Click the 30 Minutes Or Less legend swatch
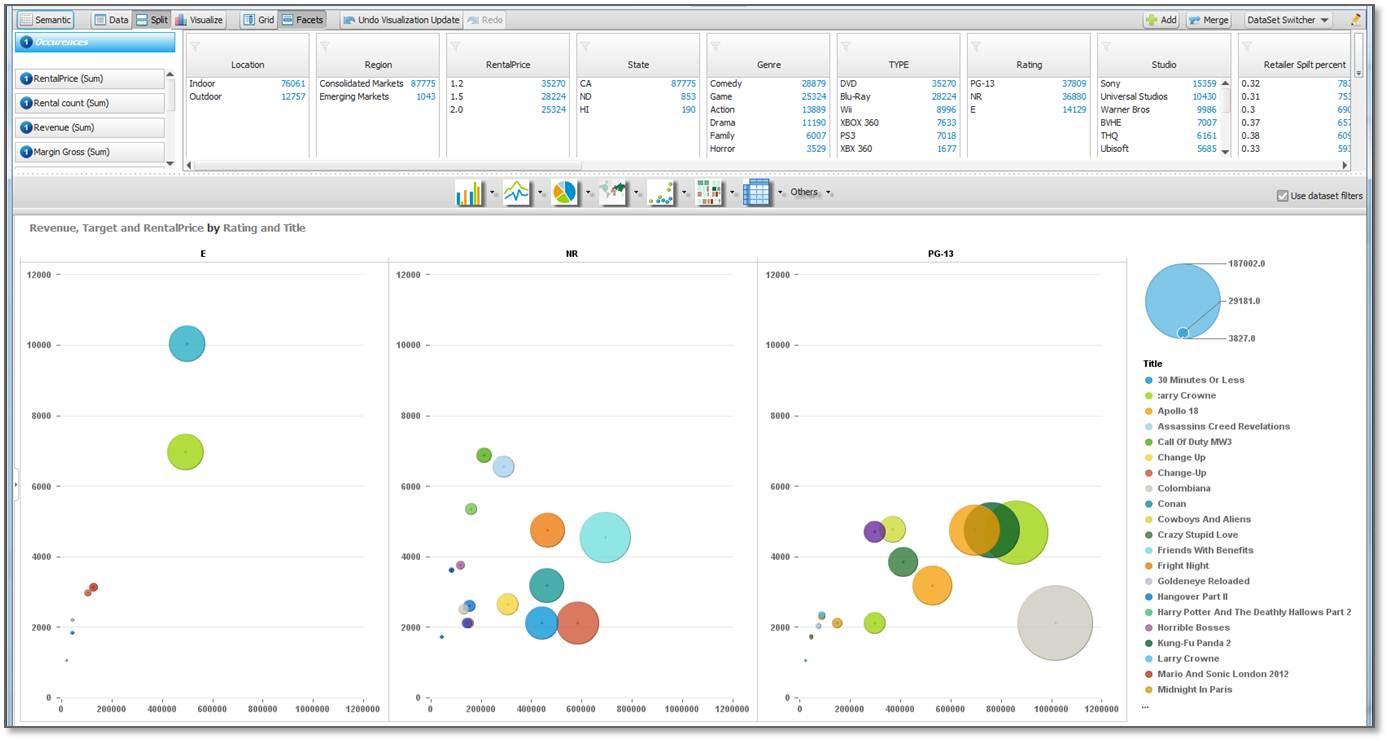 click(x=1148, y=380)
